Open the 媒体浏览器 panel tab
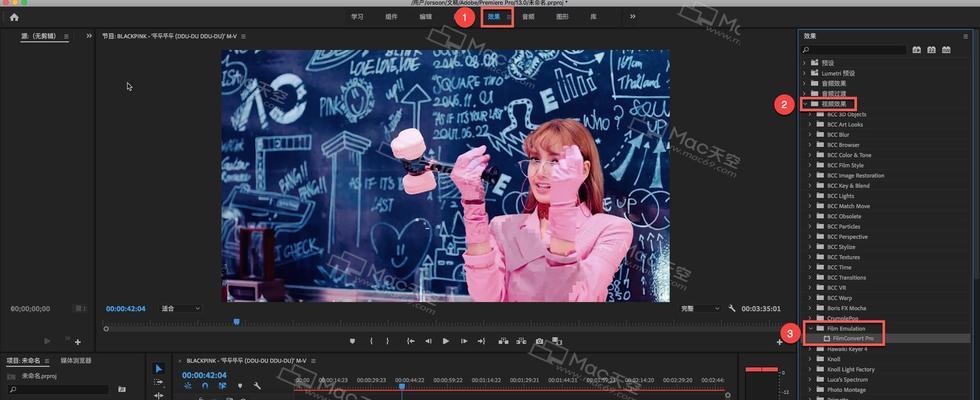980x400 pixels. click(x=76, y=361)
